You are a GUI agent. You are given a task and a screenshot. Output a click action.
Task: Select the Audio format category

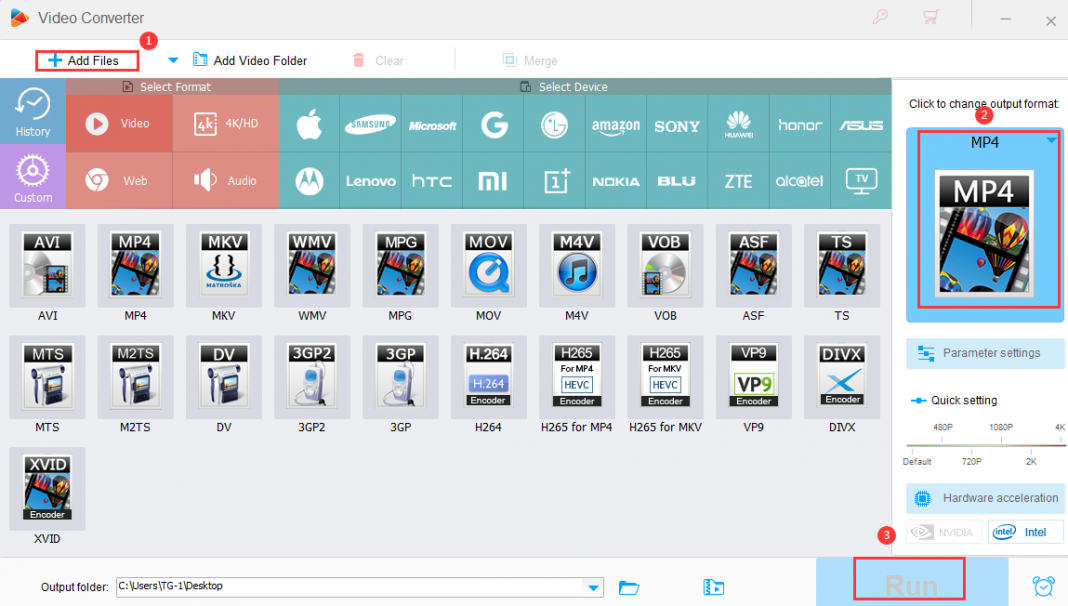(226, 180)
